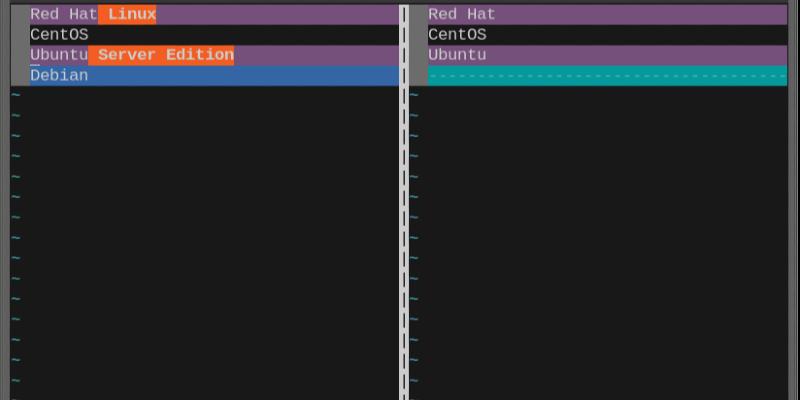The image size is (800, 400).
Task: Click the cursor on Debian's letter "D"
Action: [x=35, y=76]
